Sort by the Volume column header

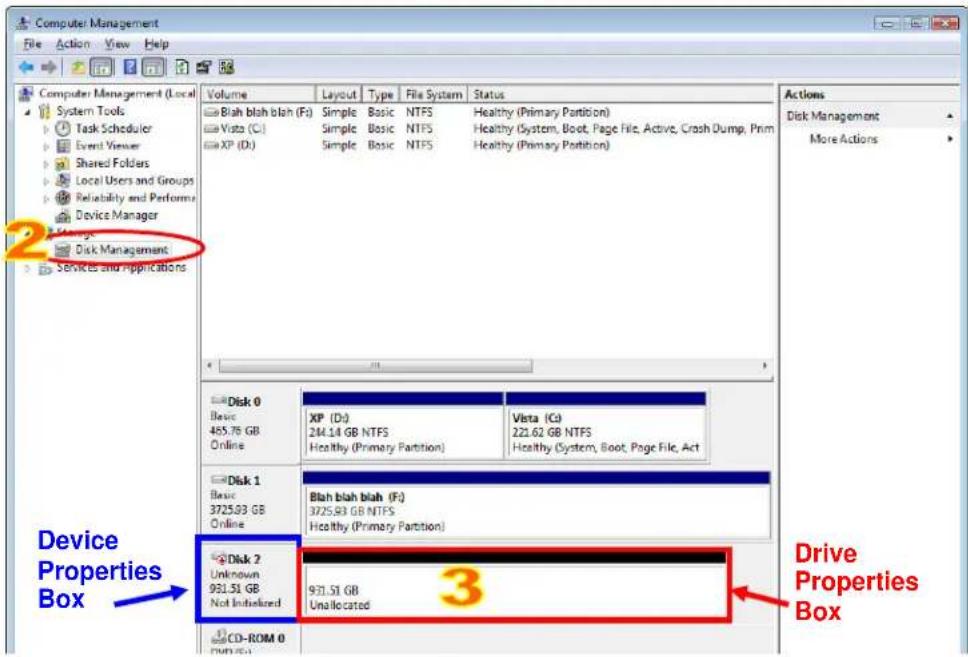[x=259, y=94]
